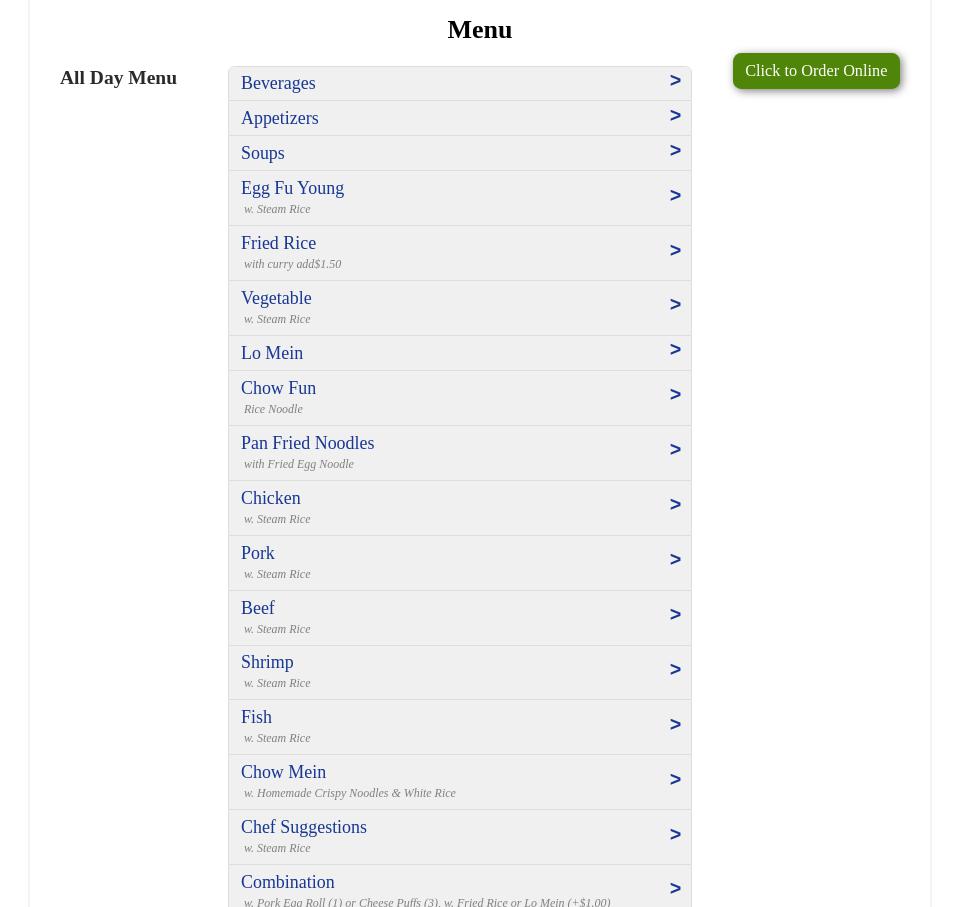Image resolution: width=960 pixels, height=907 pixels.
Task: Click the All Day Menu heading
Action: tap(118, 77)
